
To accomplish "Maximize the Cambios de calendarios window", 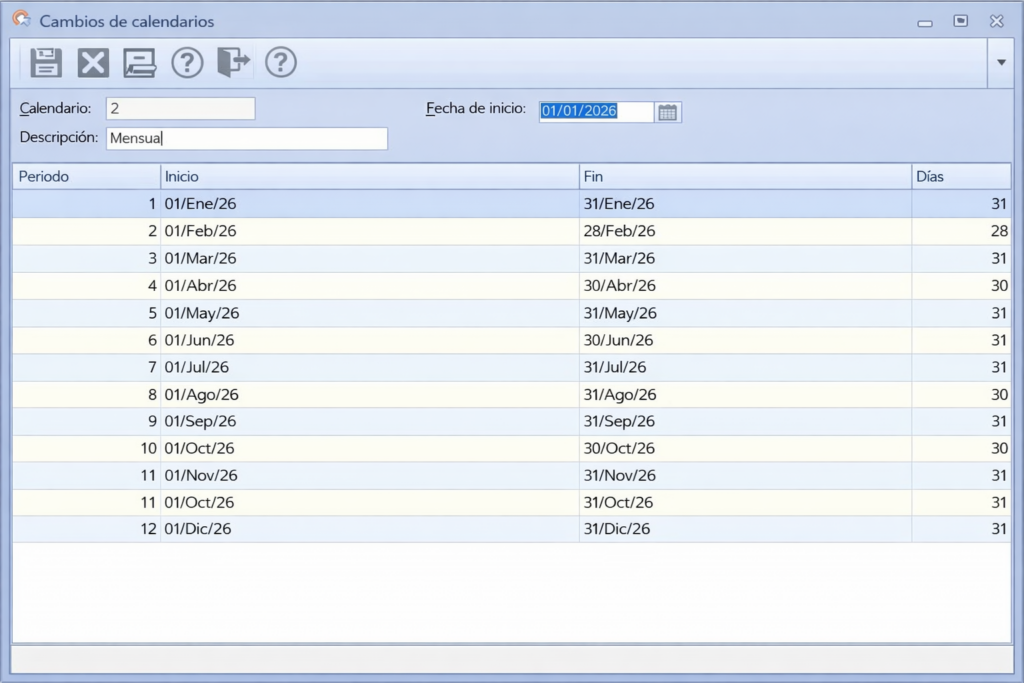I will (x=961, y=21).
